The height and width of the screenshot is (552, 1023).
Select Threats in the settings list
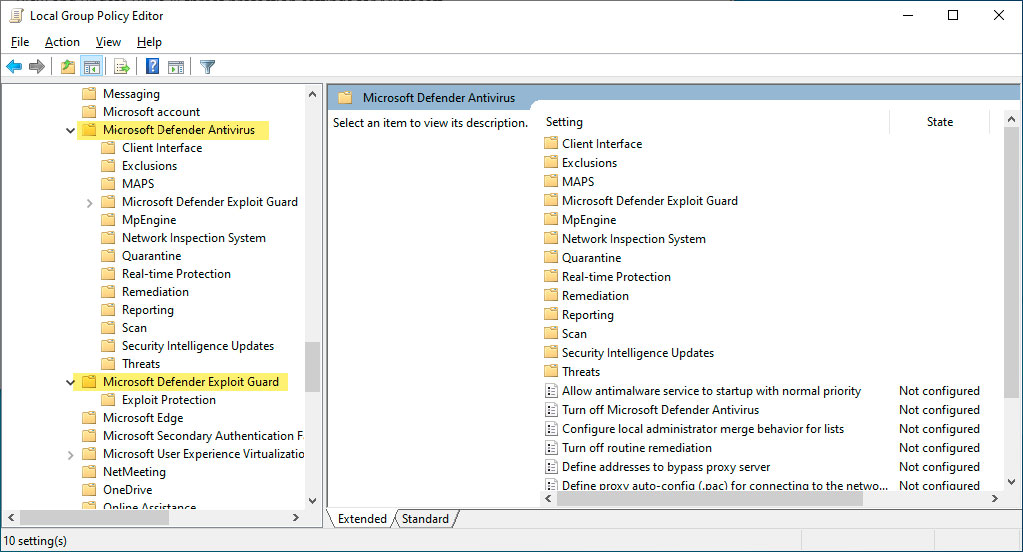(x=581, y=371)
